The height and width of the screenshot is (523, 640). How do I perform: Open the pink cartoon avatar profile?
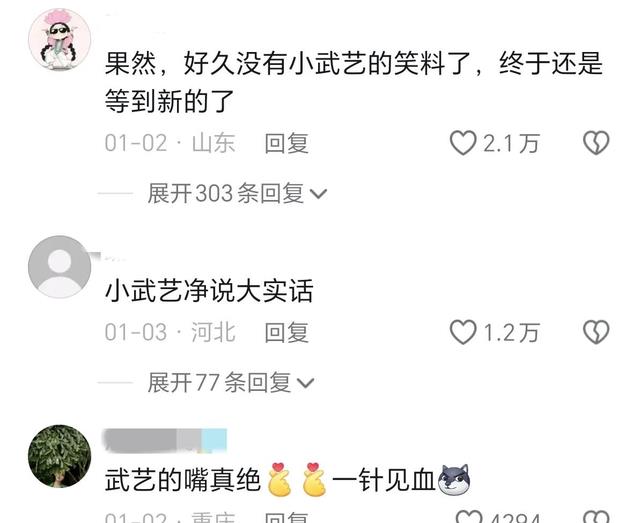pyautogui.click(x=60, y=40)
